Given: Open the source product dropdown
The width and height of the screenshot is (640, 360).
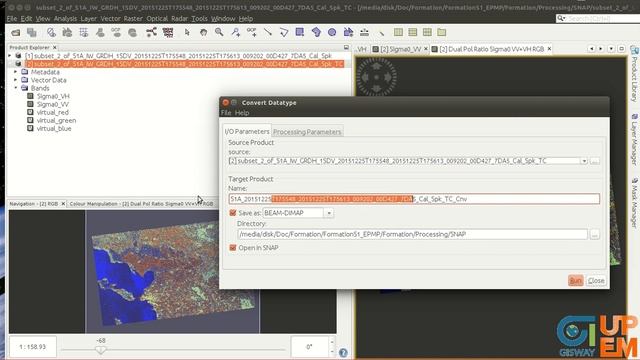Looking at the screenshot, I should (584, 161).
